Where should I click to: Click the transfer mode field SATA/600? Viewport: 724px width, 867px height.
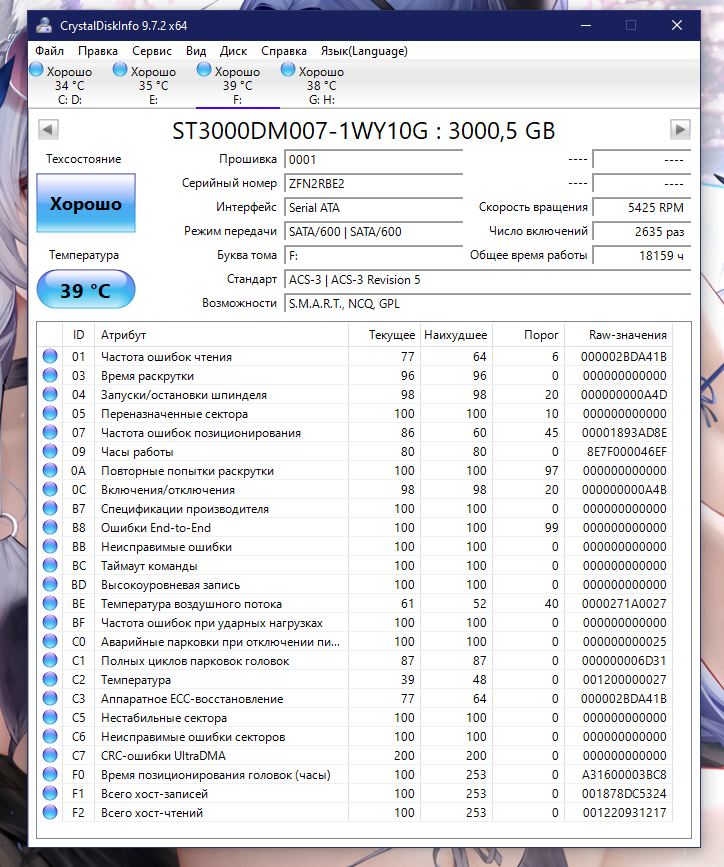(x=373, y=232)
